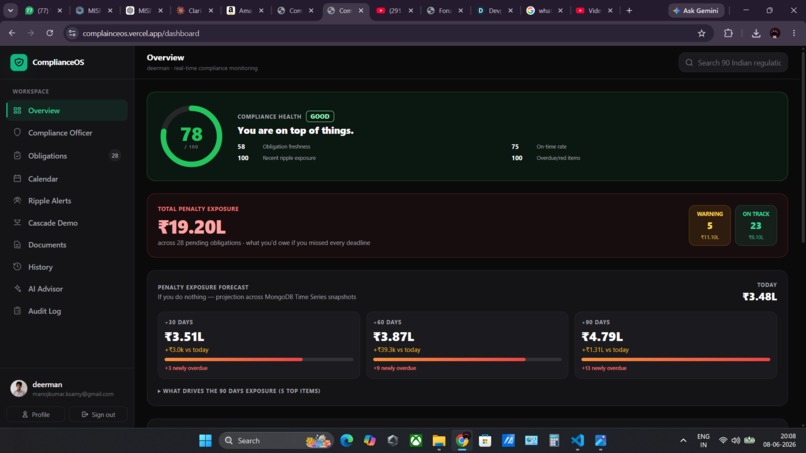Click the Ask Gemini button
The image size is (806, 453).
[696, 10]
